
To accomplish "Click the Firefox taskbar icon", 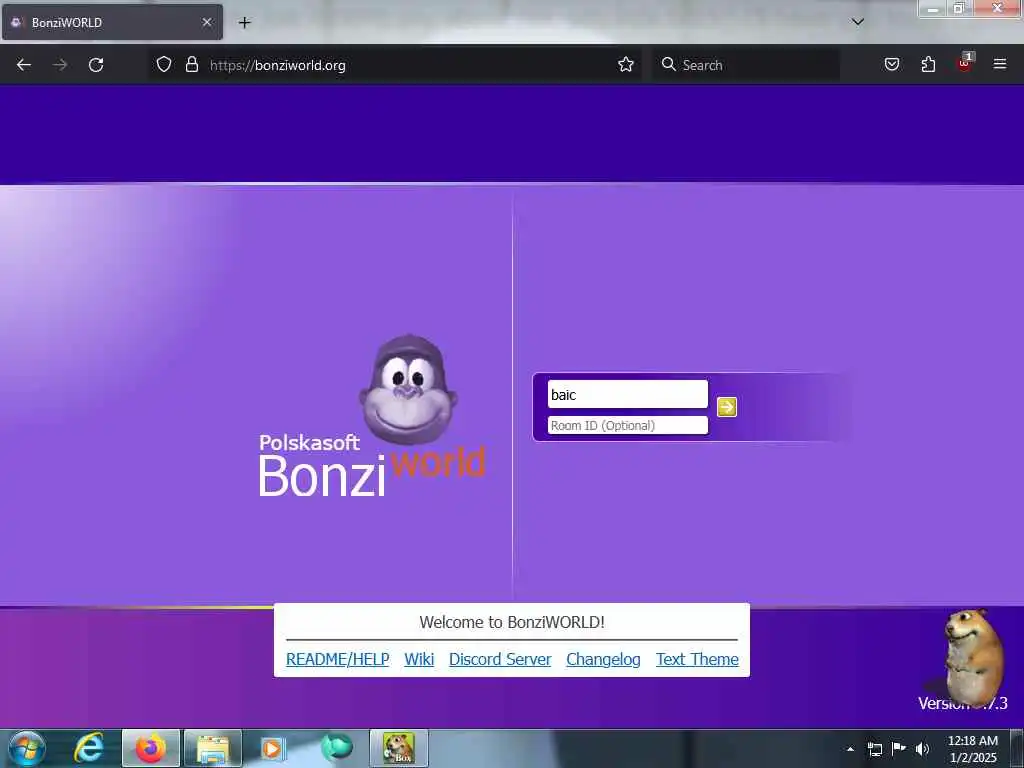I will pyautogui.click(x=151, y=748).
